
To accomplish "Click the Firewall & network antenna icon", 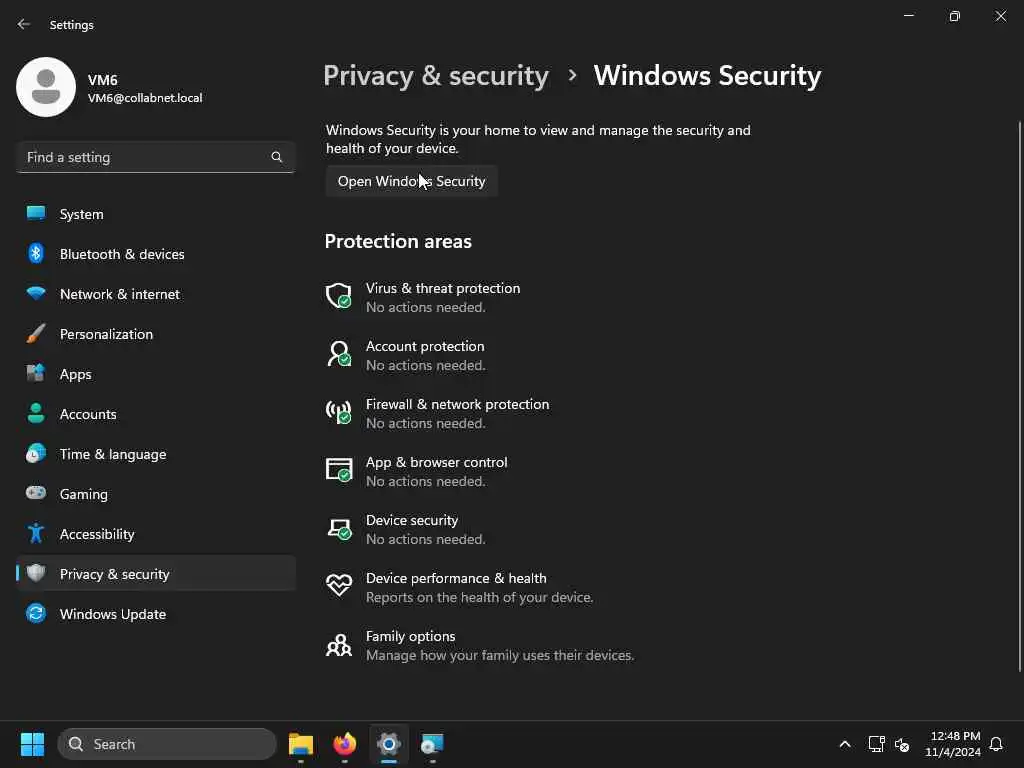I will click(339, 412).
